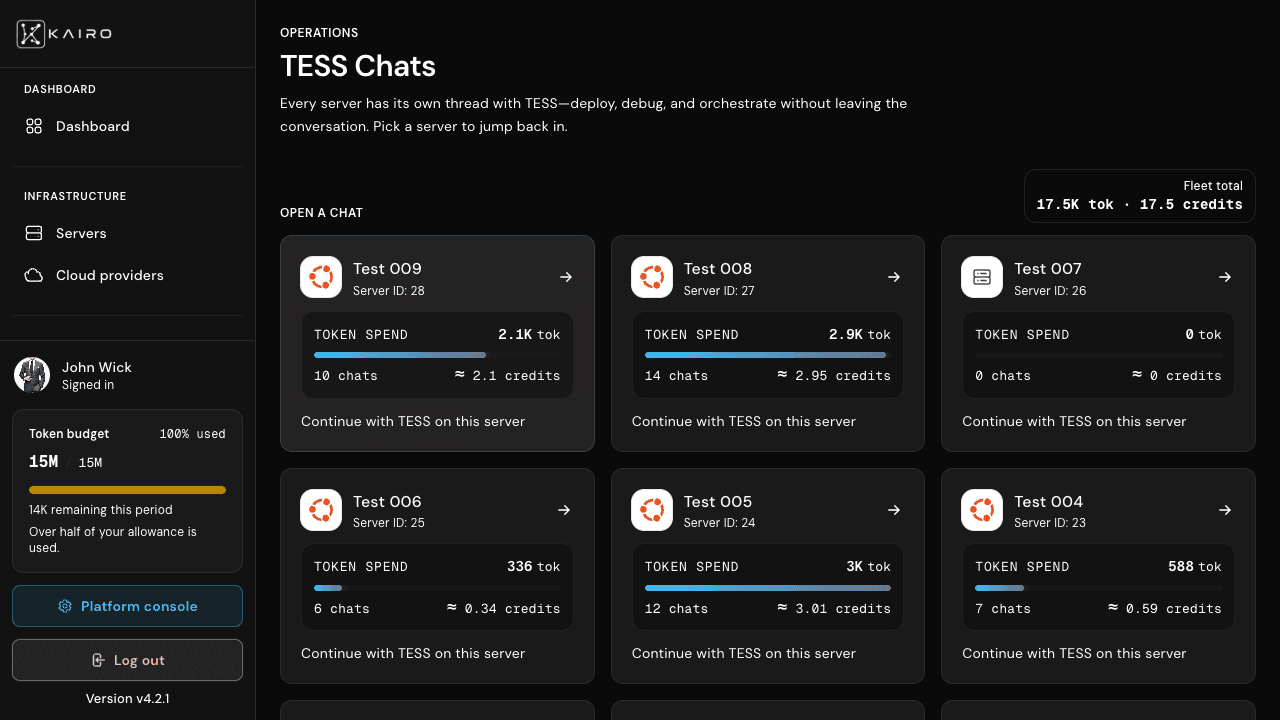This screenshot has width=1280, height=720.
Task: Click the 'Signed in' status text
Action: pos(88,385)
